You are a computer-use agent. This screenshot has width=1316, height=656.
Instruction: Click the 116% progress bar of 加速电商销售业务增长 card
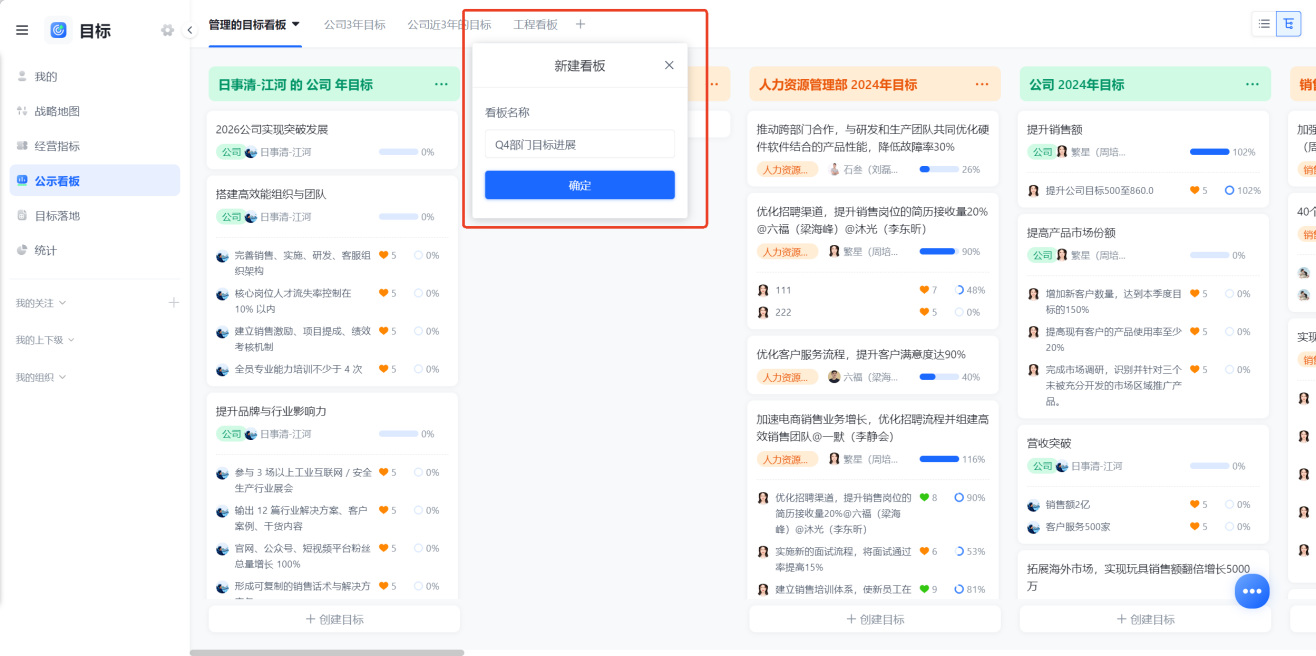tap(938, 459)
